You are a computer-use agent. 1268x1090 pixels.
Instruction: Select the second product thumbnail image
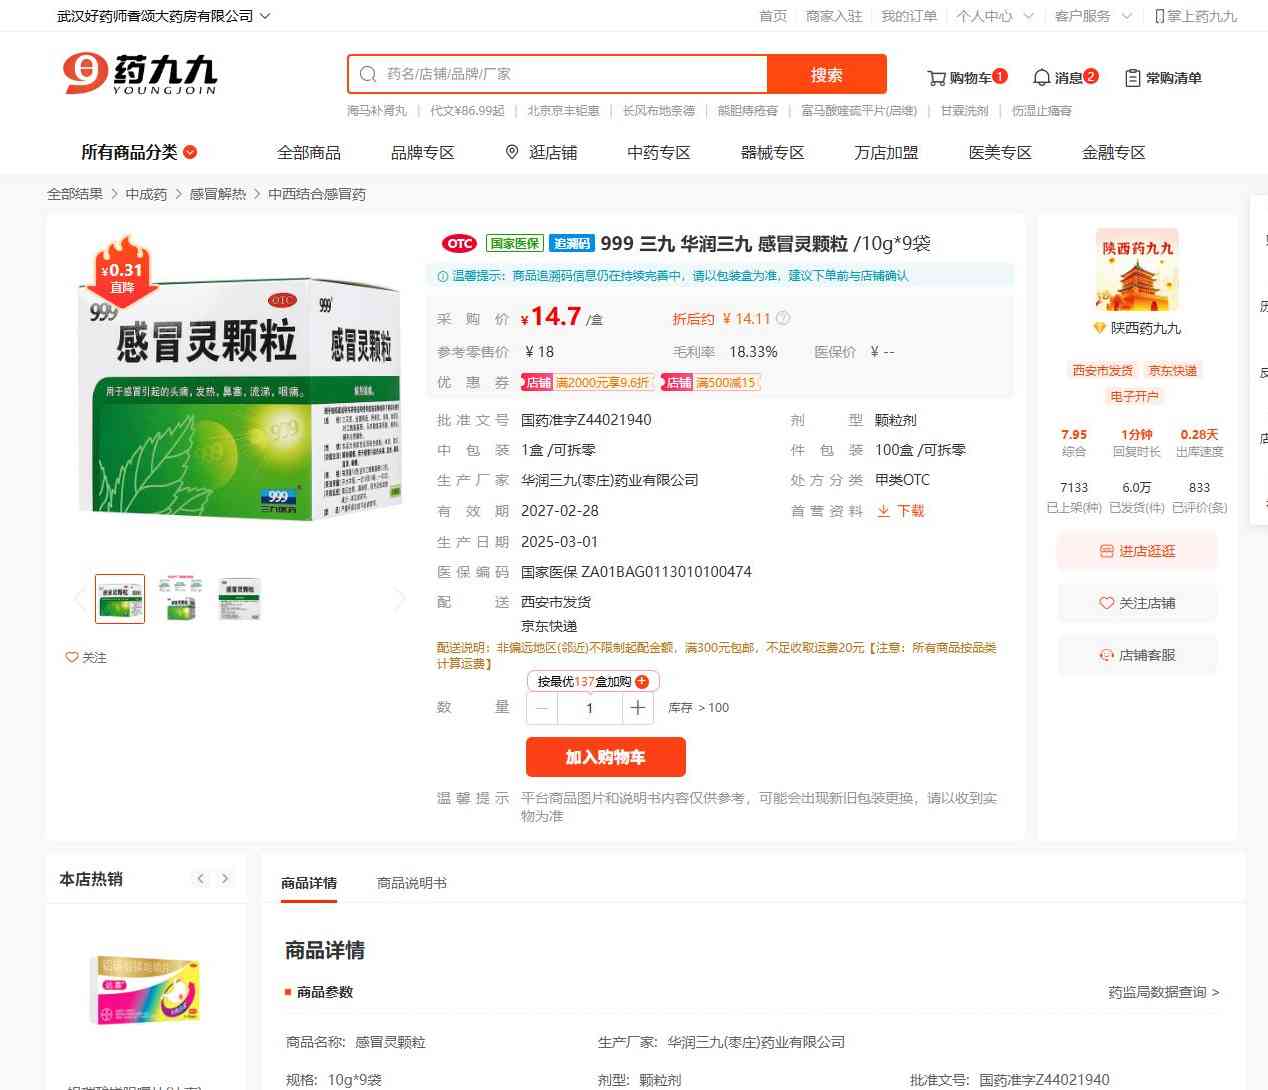click(180, 598)
